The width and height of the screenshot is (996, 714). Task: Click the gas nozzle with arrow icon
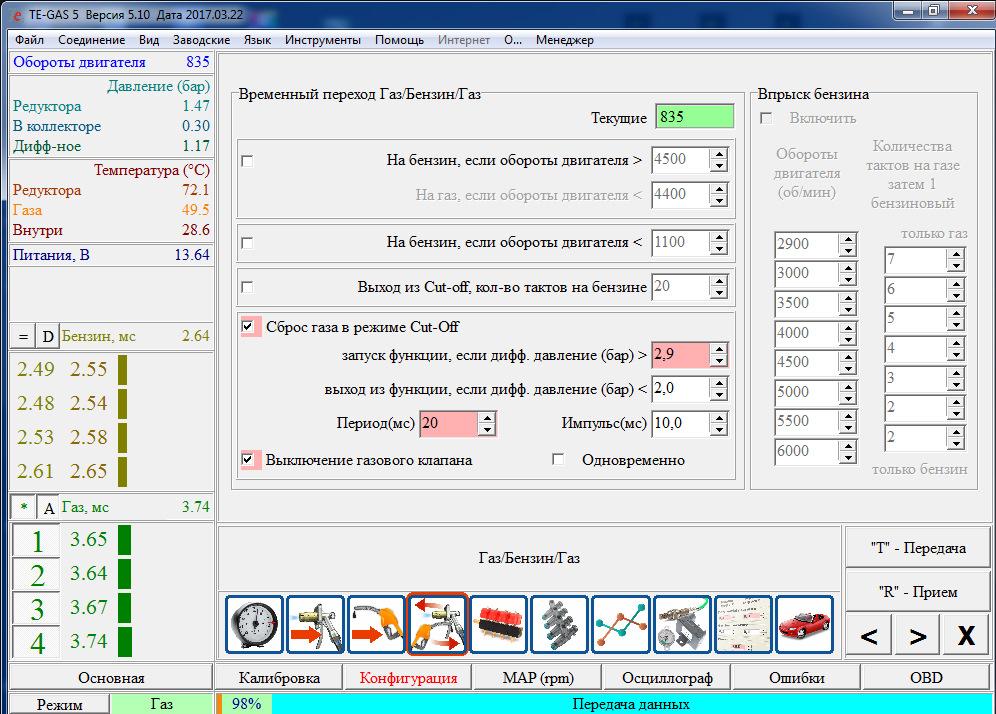315,625
